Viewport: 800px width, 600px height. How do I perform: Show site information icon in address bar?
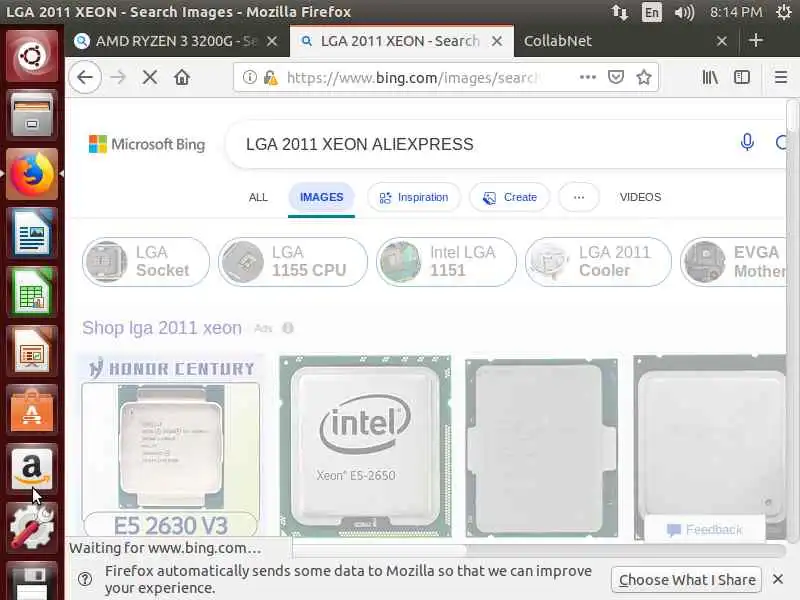(x=249, y=78)
